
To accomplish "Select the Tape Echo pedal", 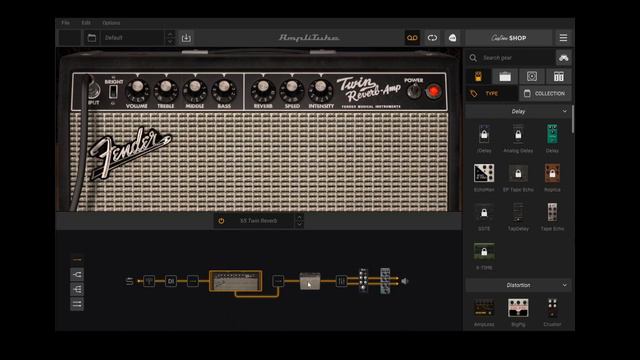I will click(x=552, y=212).
